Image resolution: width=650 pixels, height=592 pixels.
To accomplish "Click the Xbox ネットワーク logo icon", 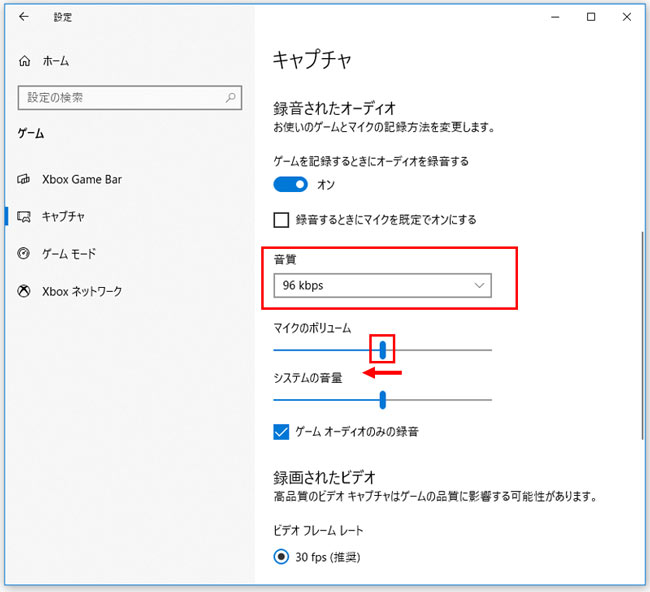I will tap(24, 291).
